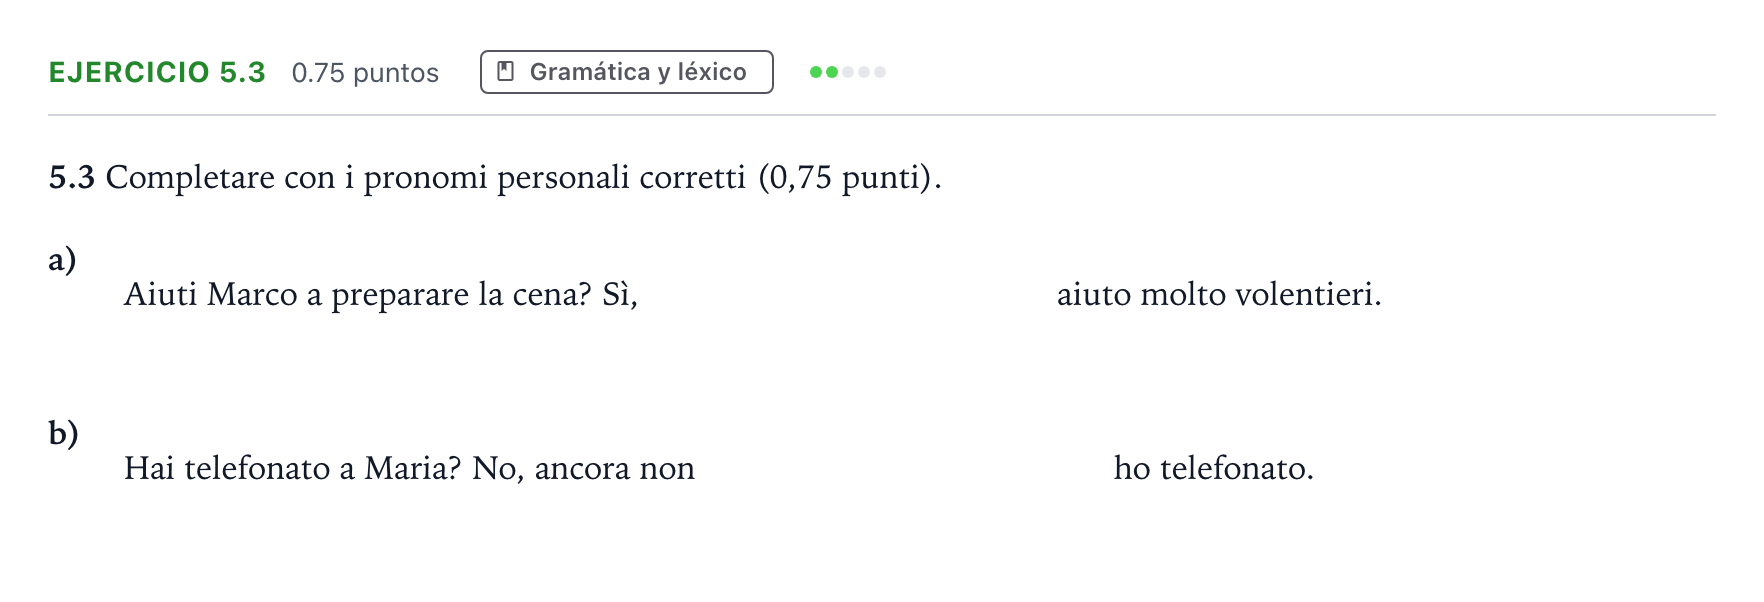Click the question 'Hai telefonato a Maria?'
Screen dimensions: 1764x602
coord(292,468)
